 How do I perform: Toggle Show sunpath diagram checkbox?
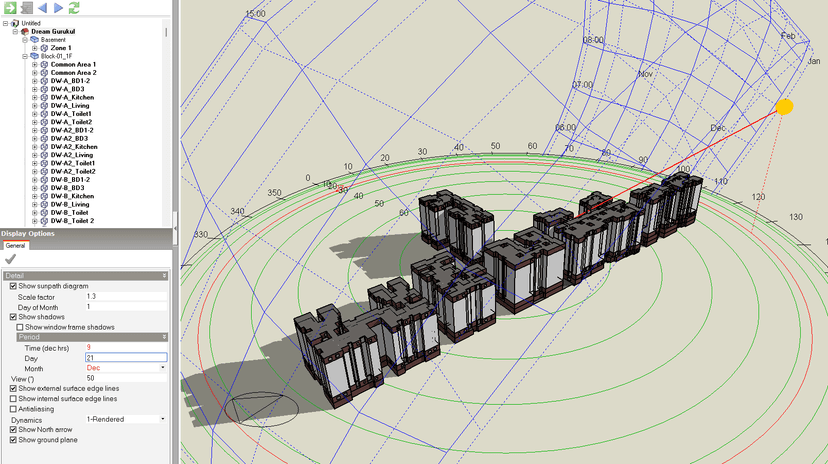pos(14,286)
